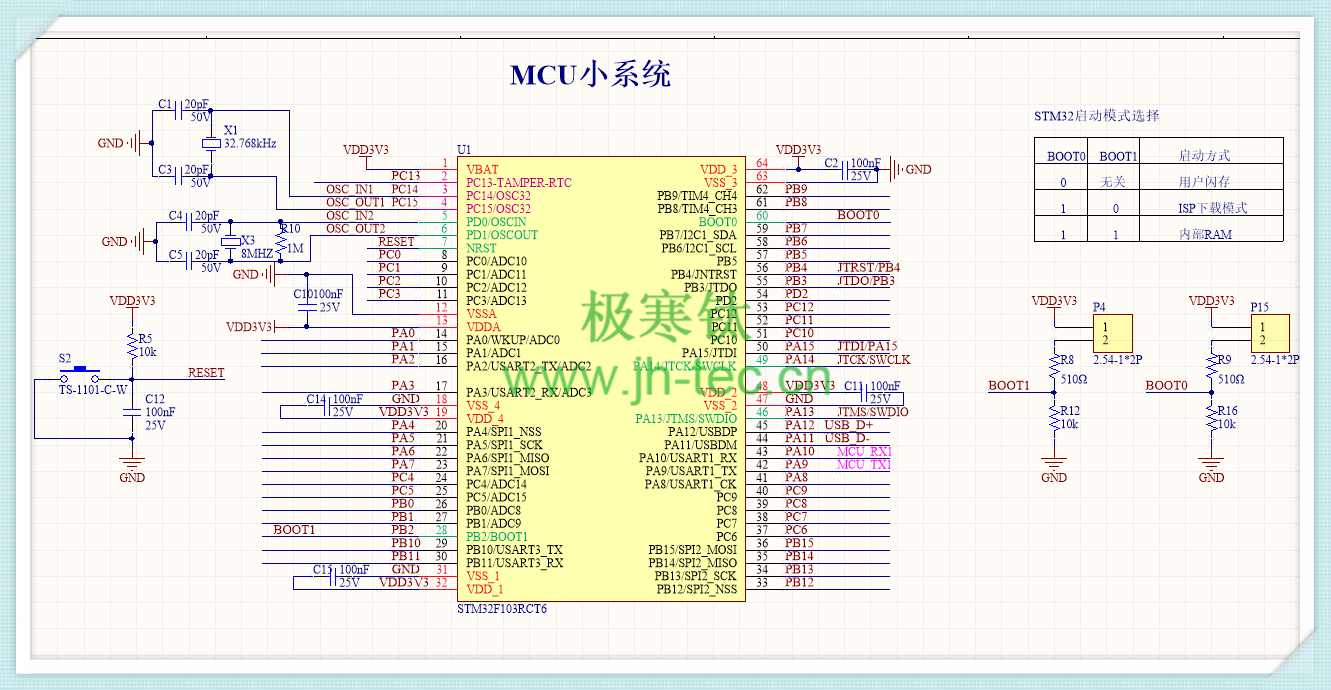
Task: Select the MCU_RX1 net label
Action: pyautogui.click(x=864, y=451)
